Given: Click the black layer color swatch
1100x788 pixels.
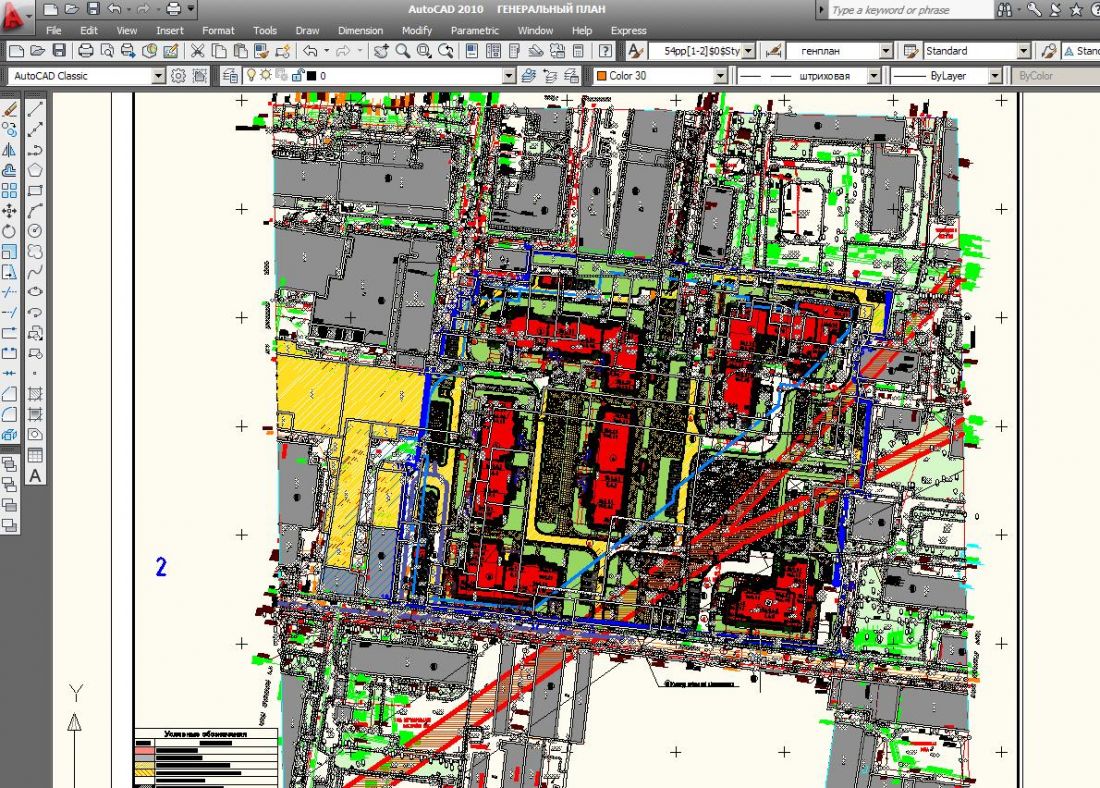Looking at the screenshot, I should pos(312,76).
